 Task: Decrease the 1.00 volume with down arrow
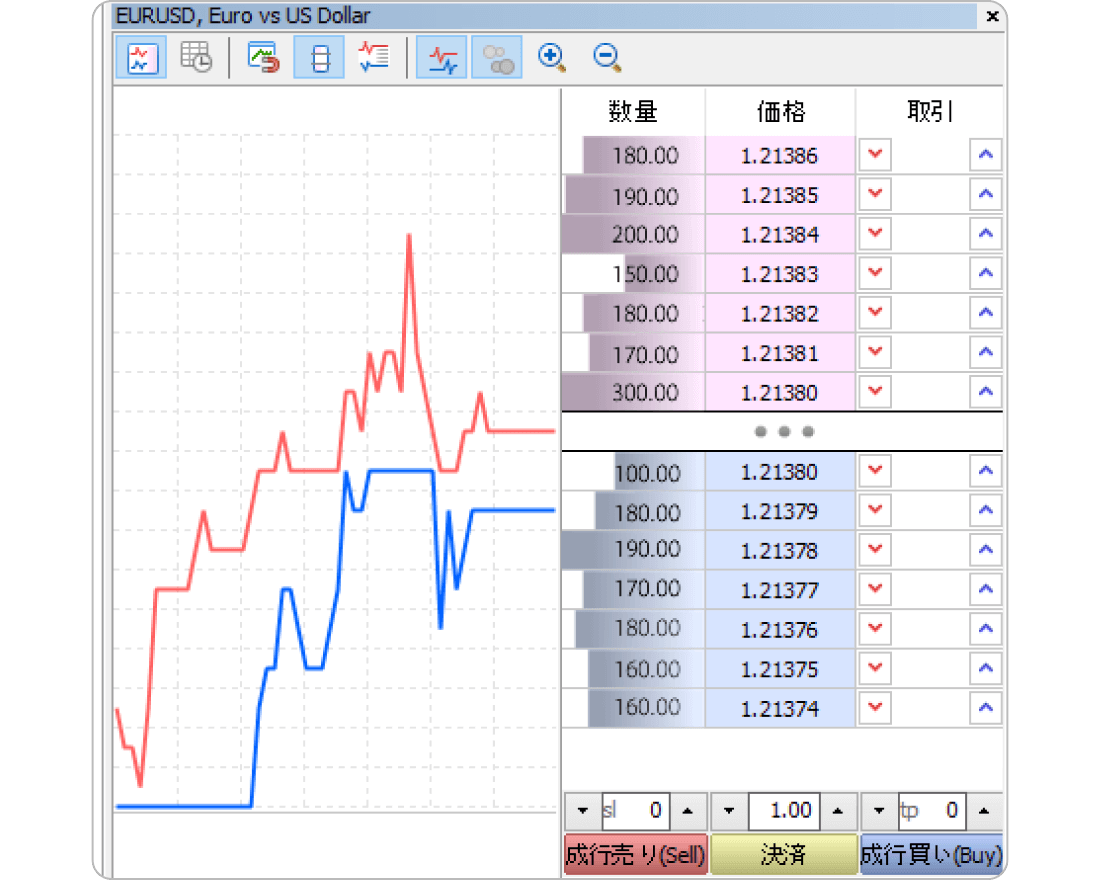pos(729,811)
